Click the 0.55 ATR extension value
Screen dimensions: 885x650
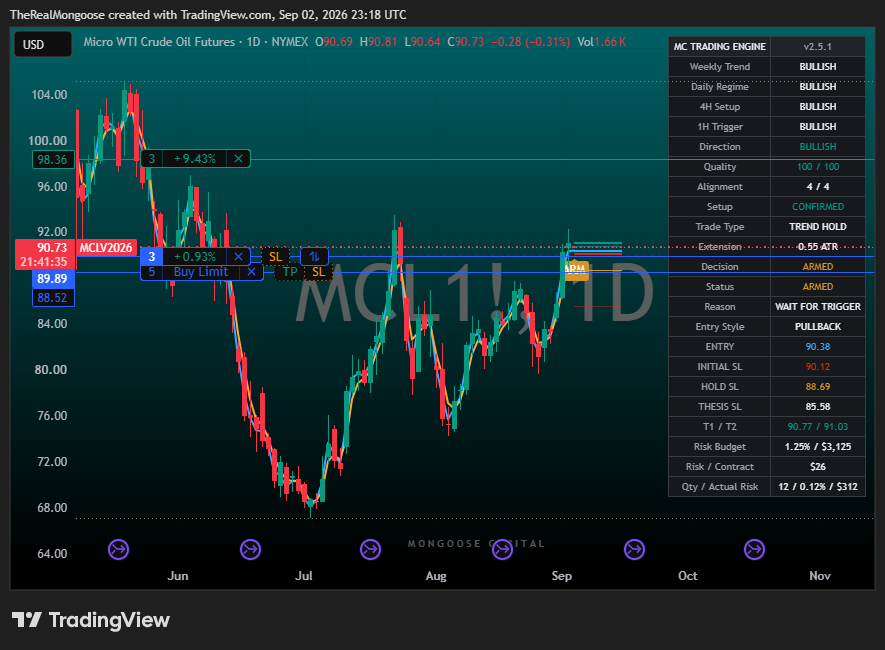click(x=817, y=247)
